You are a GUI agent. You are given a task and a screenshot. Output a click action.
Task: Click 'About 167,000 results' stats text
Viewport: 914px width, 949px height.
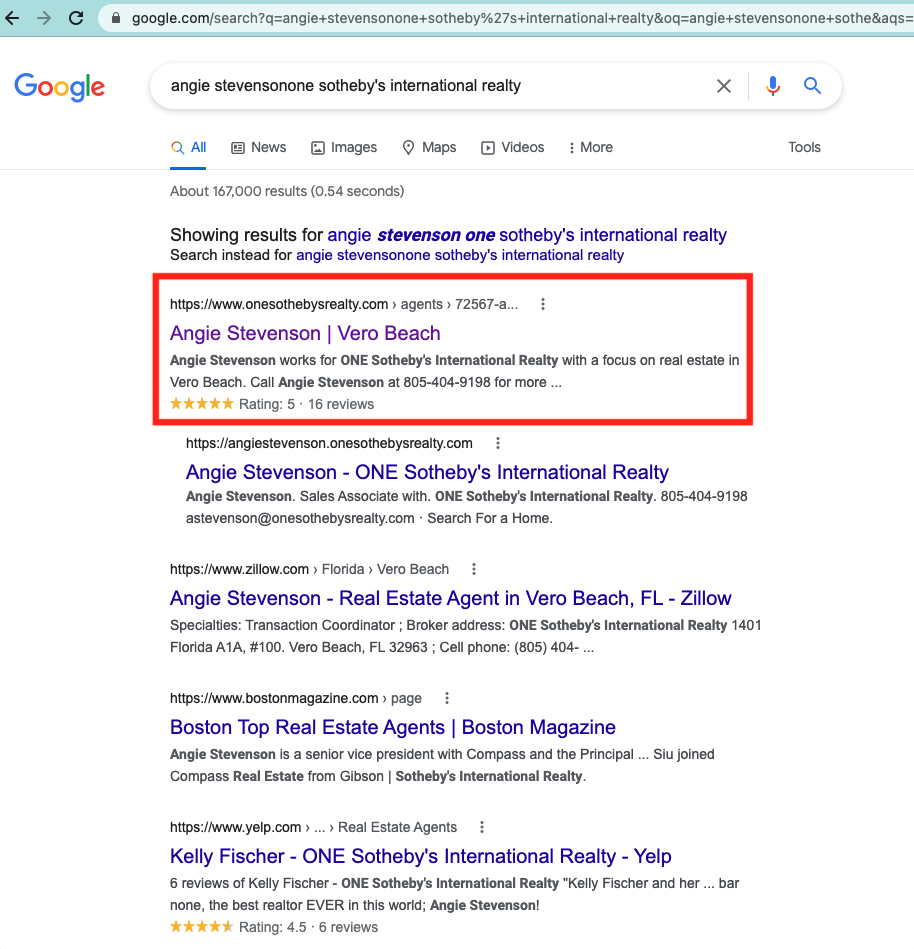click(287, 191)
